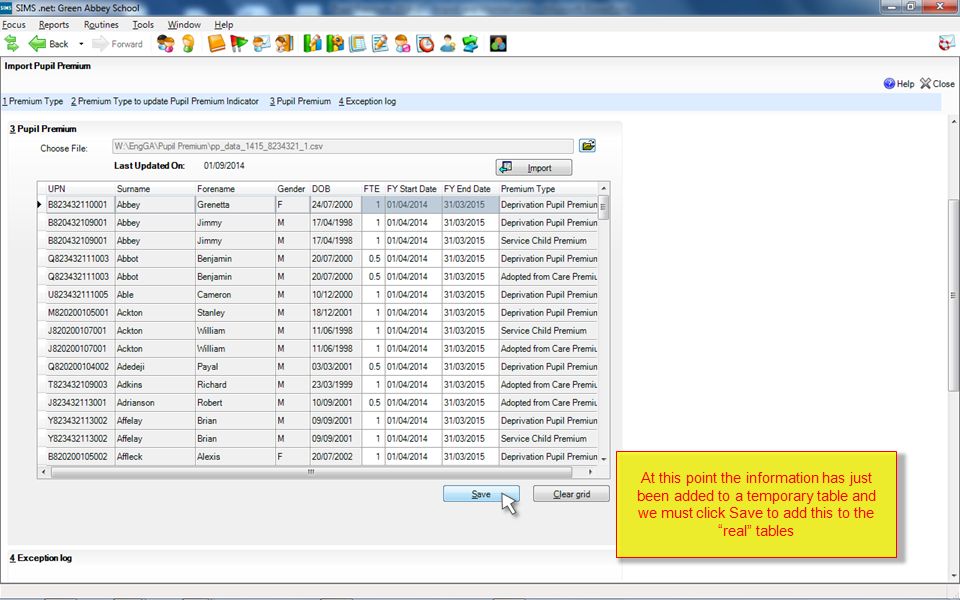Click forename cell Grenetta
The image size is (960, 600).
coord(235,204)
